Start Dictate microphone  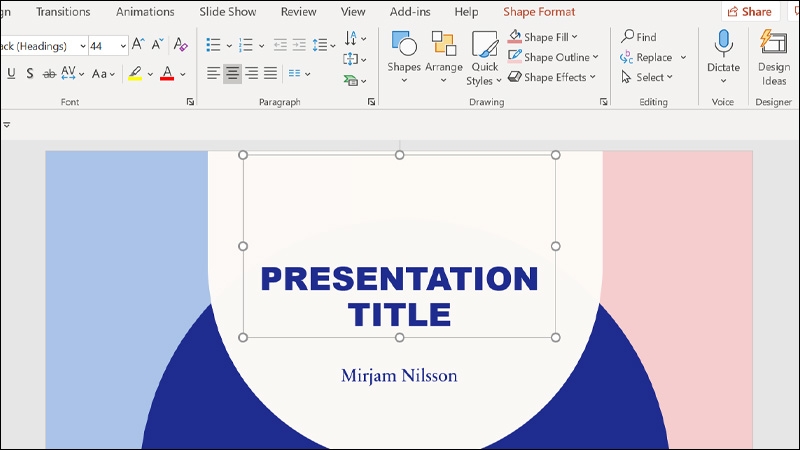(x=723, y=50)
